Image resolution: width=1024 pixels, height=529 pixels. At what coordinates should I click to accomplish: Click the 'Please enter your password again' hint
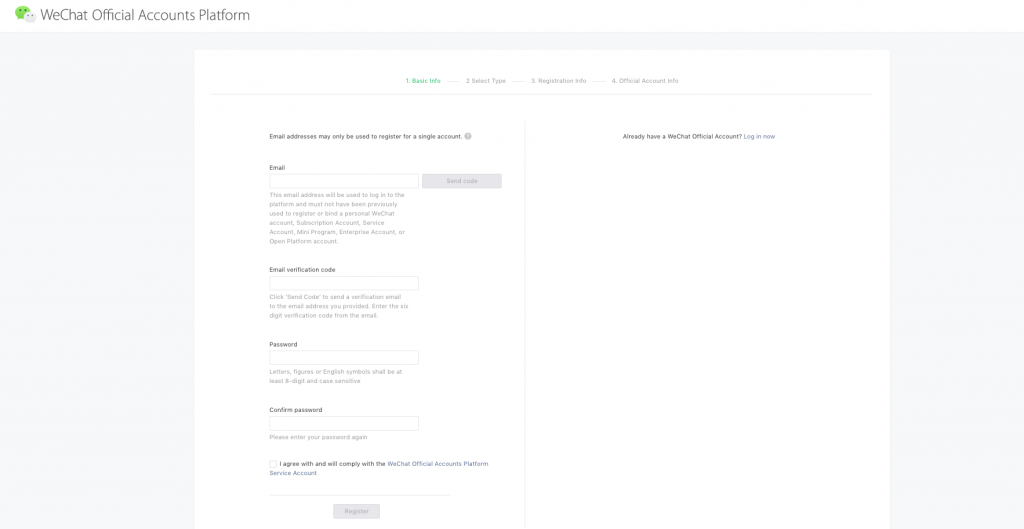point(318,437)
